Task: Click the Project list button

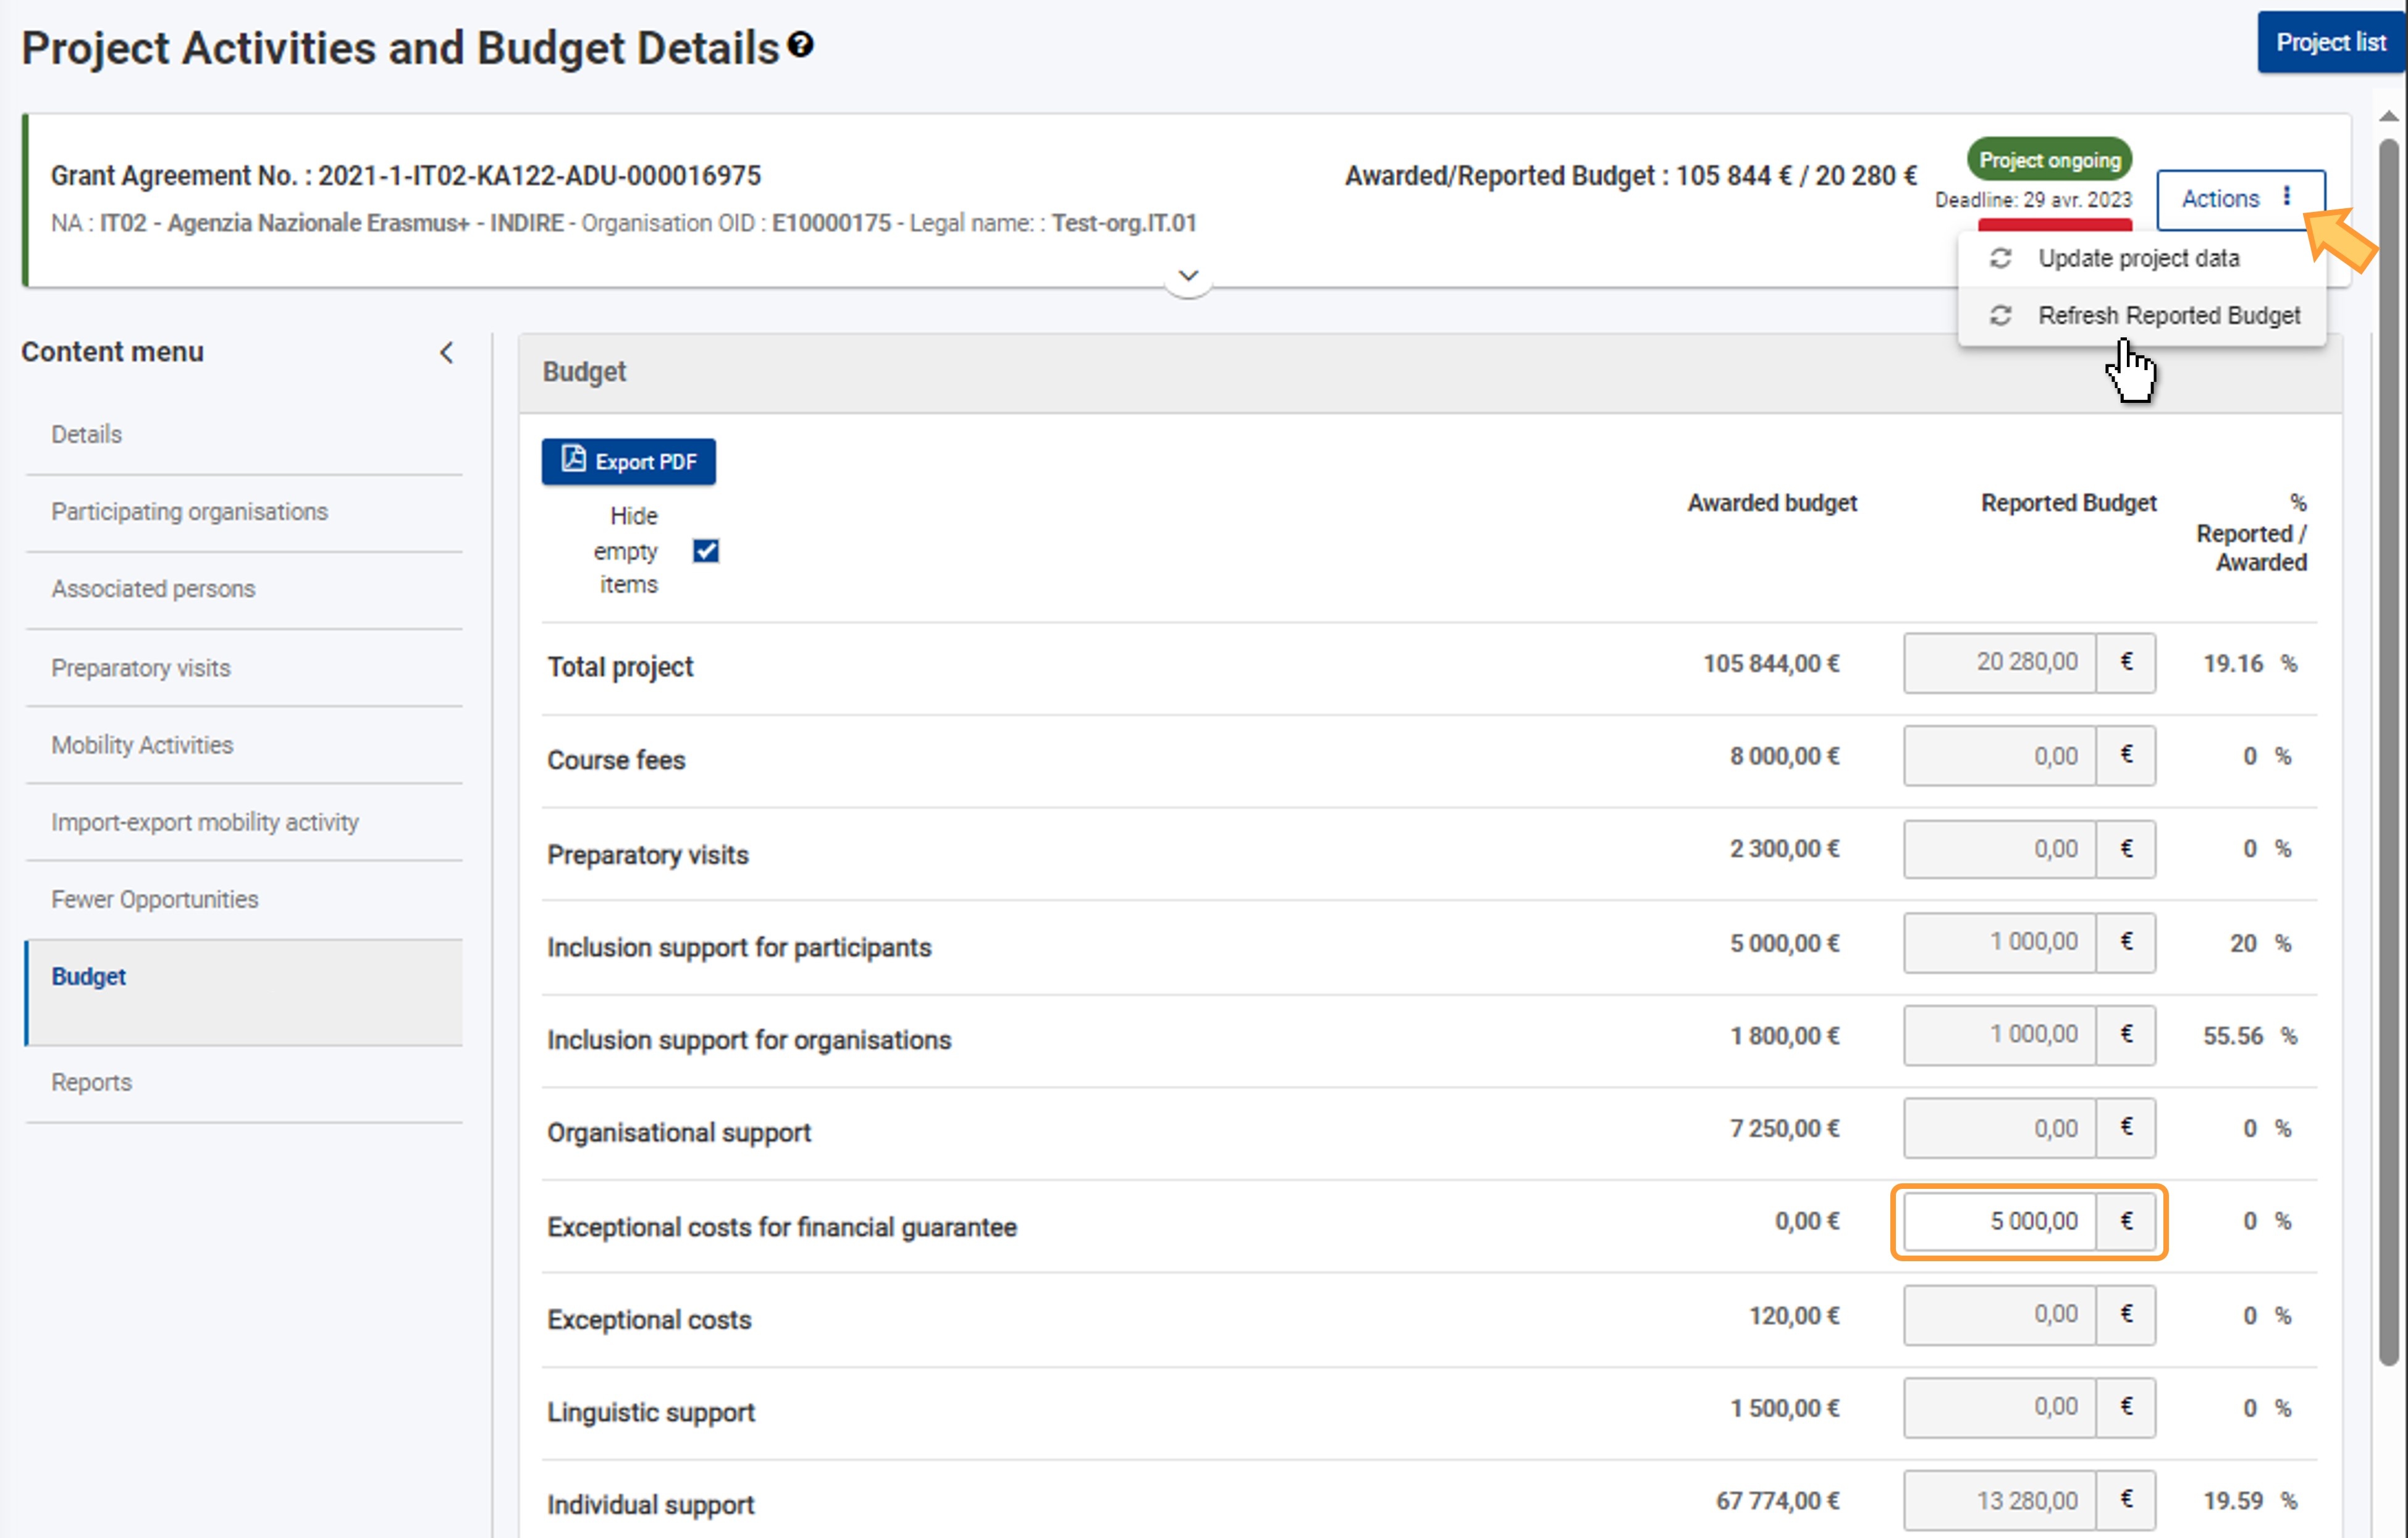Action: pos(2330,42)
